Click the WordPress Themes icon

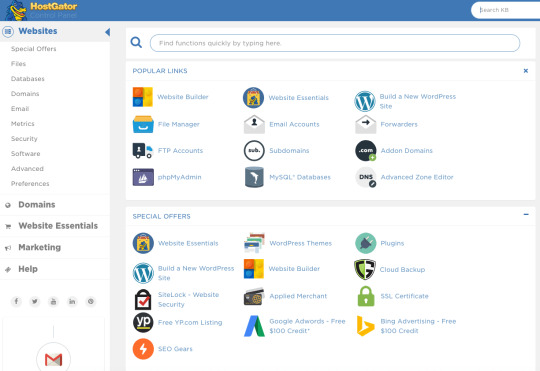point(254,243)
